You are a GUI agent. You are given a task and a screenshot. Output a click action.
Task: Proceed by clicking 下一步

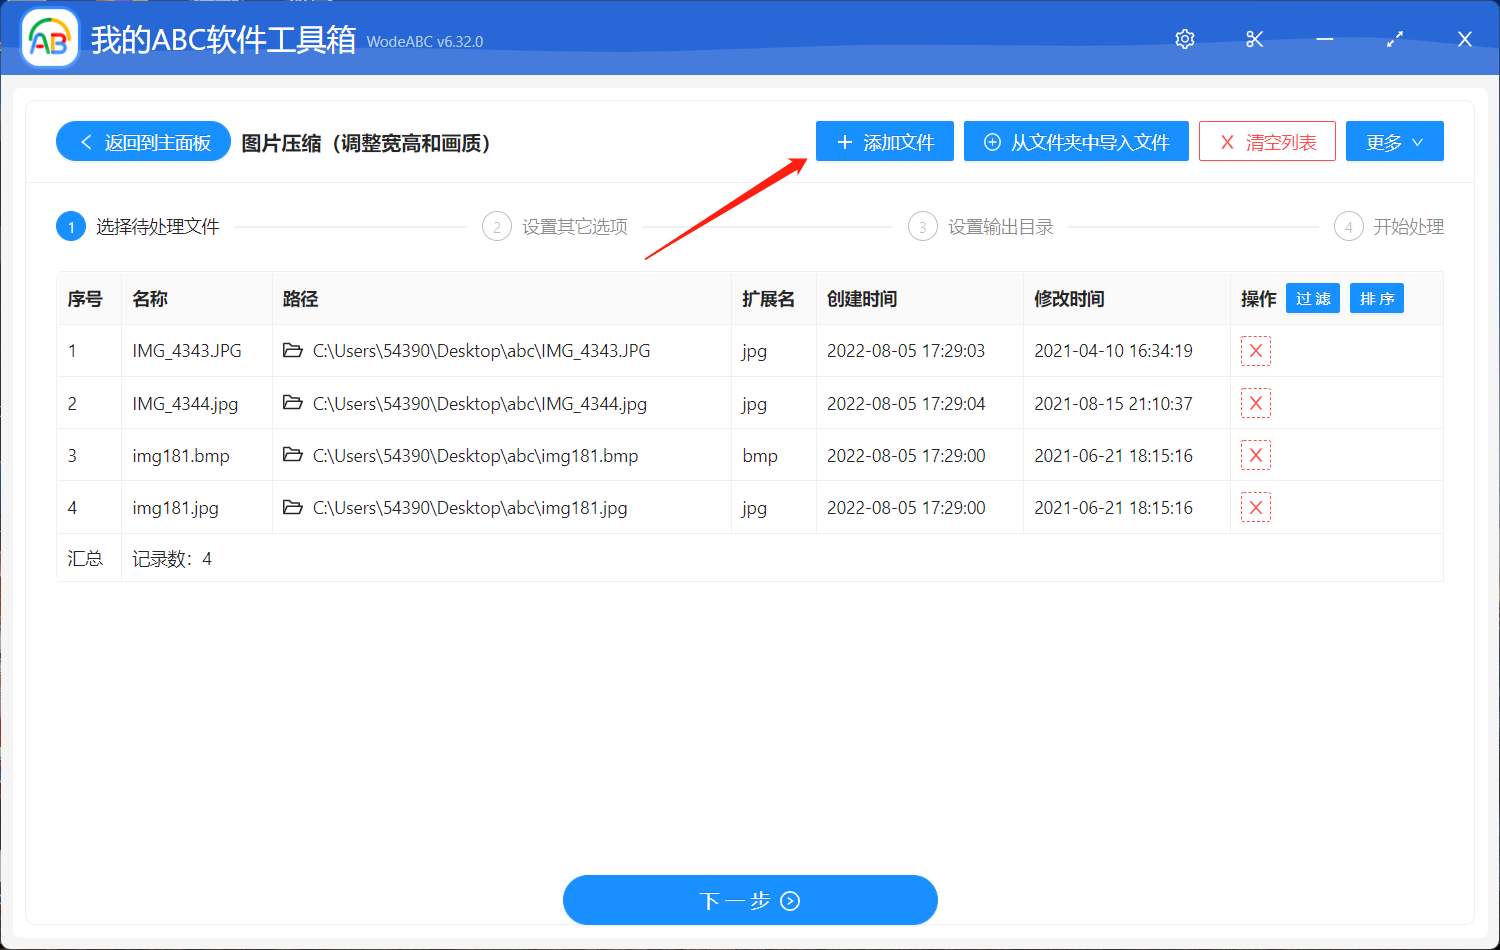750,899
